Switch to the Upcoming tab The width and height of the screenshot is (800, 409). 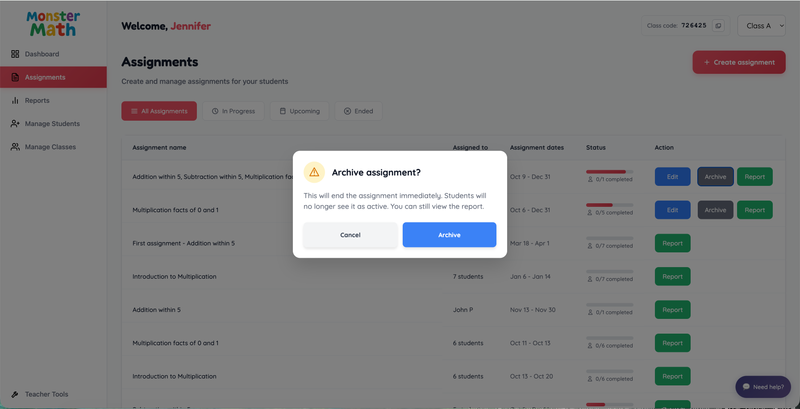click(x=299, y=111)
